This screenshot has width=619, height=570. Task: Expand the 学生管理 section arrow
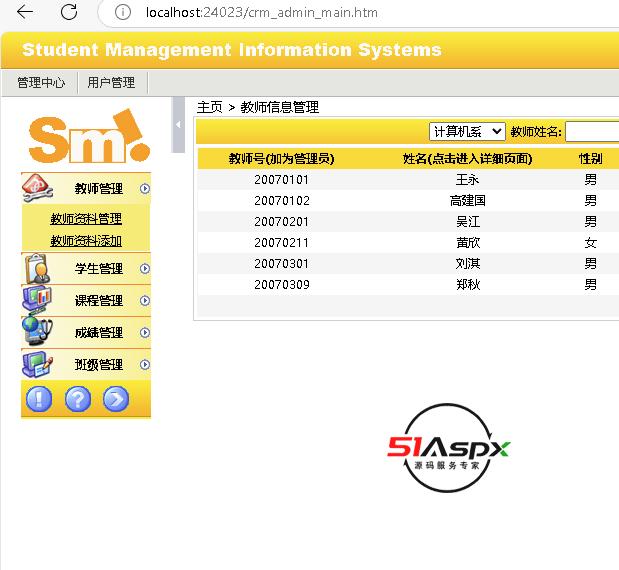click(x=145, y=268)
